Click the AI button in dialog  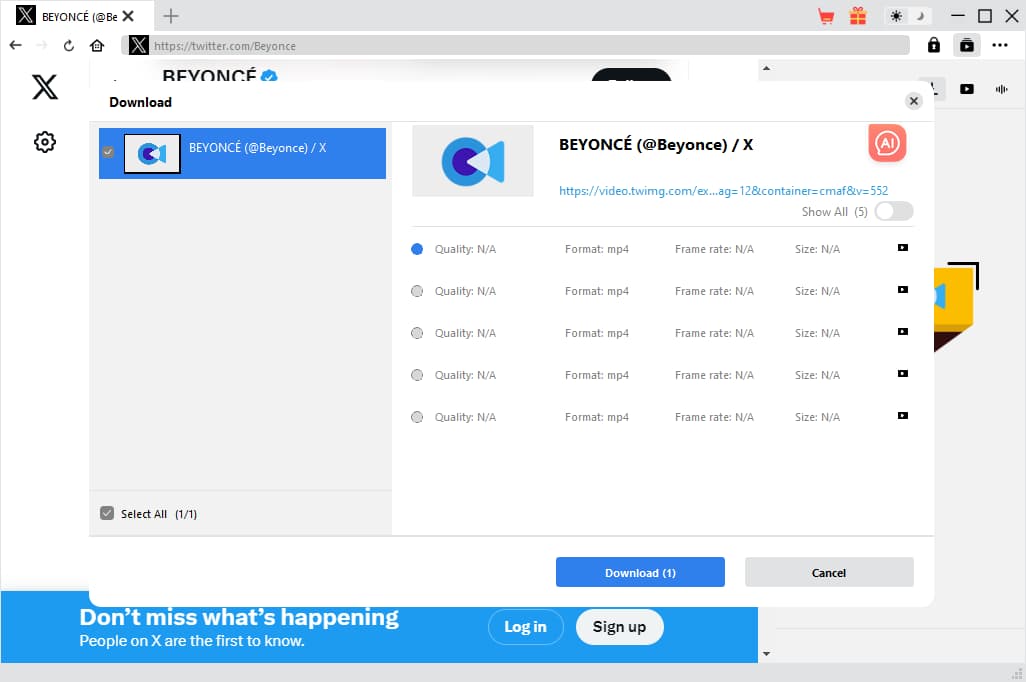pyautogui.click(x=887, y=143)
